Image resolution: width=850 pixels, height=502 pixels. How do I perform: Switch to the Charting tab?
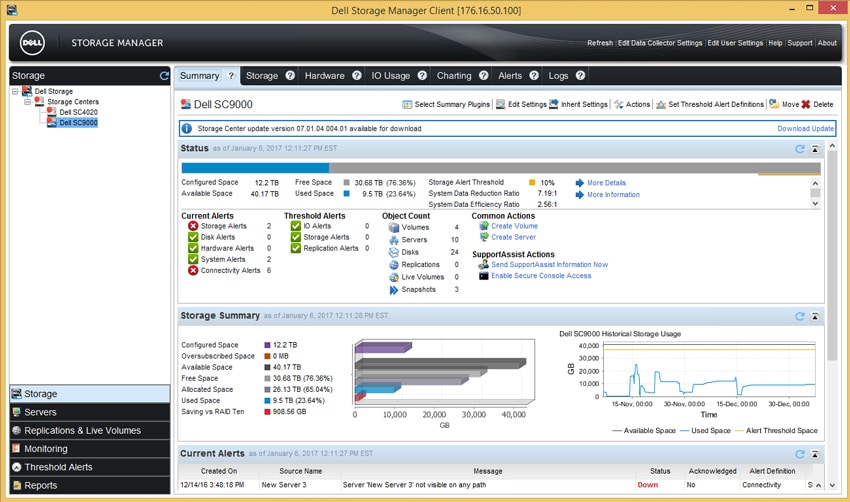454,76
